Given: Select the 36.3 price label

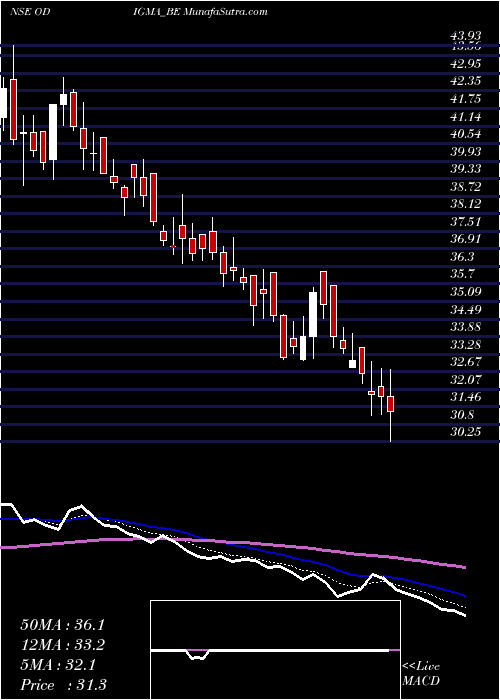Looking at the screenshot, I should point(462,257).
